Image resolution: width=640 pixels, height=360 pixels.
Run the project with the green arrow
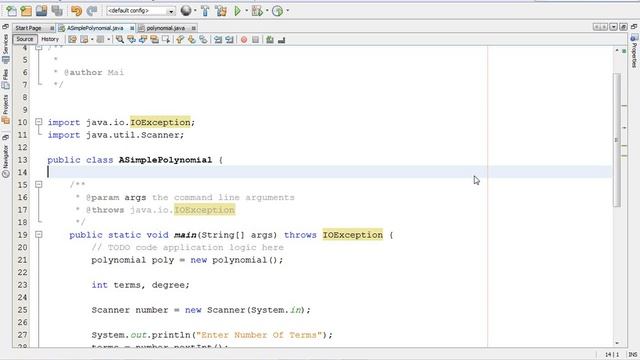tap(237, 11)
